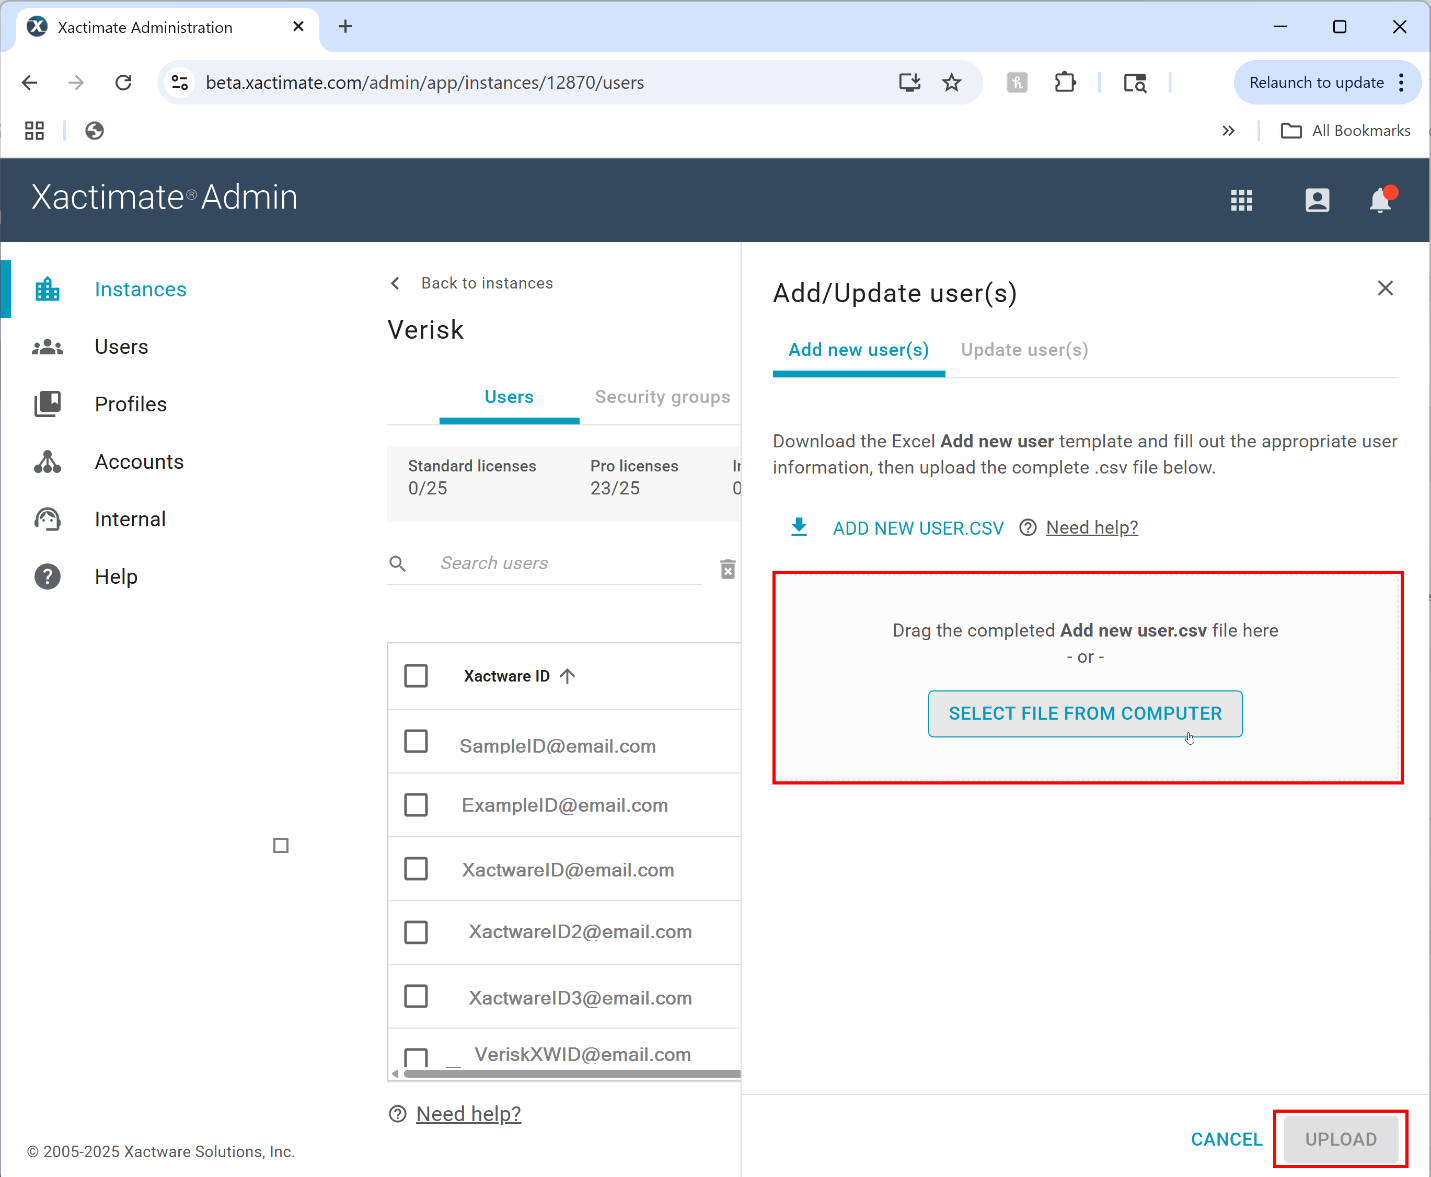This screenshot has height=1177, width=1431.
Task: Click the horizontal scrollbar under users table
Action: (x=572, y=1074)
